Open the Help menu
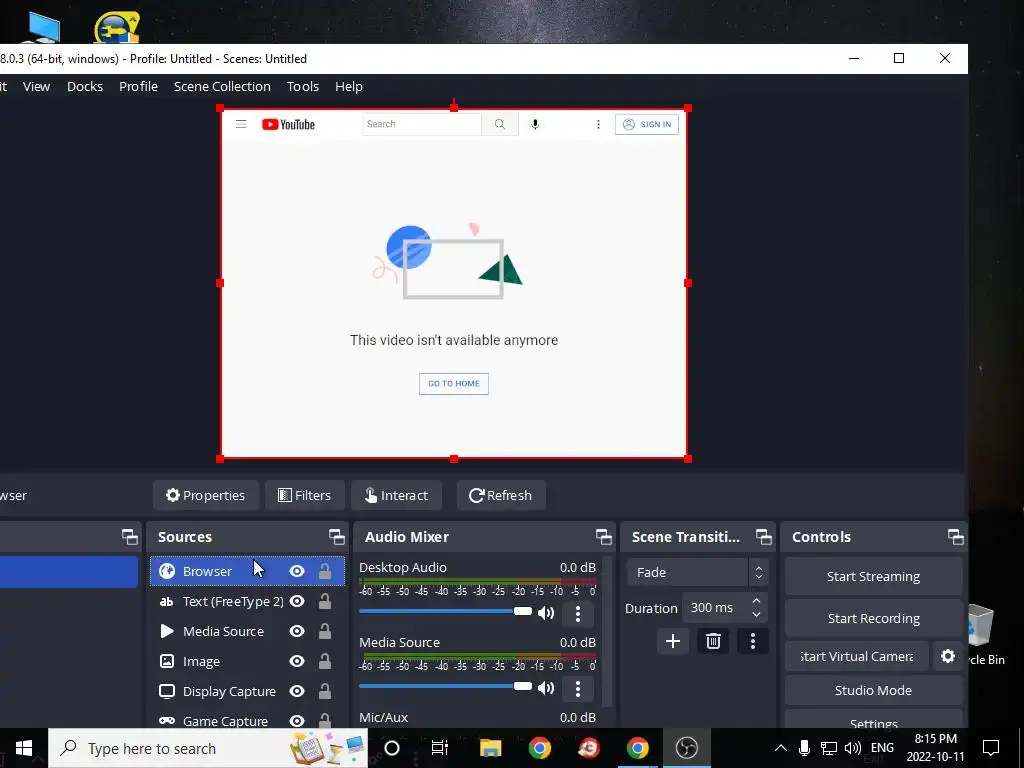 (x=349, y=86)
